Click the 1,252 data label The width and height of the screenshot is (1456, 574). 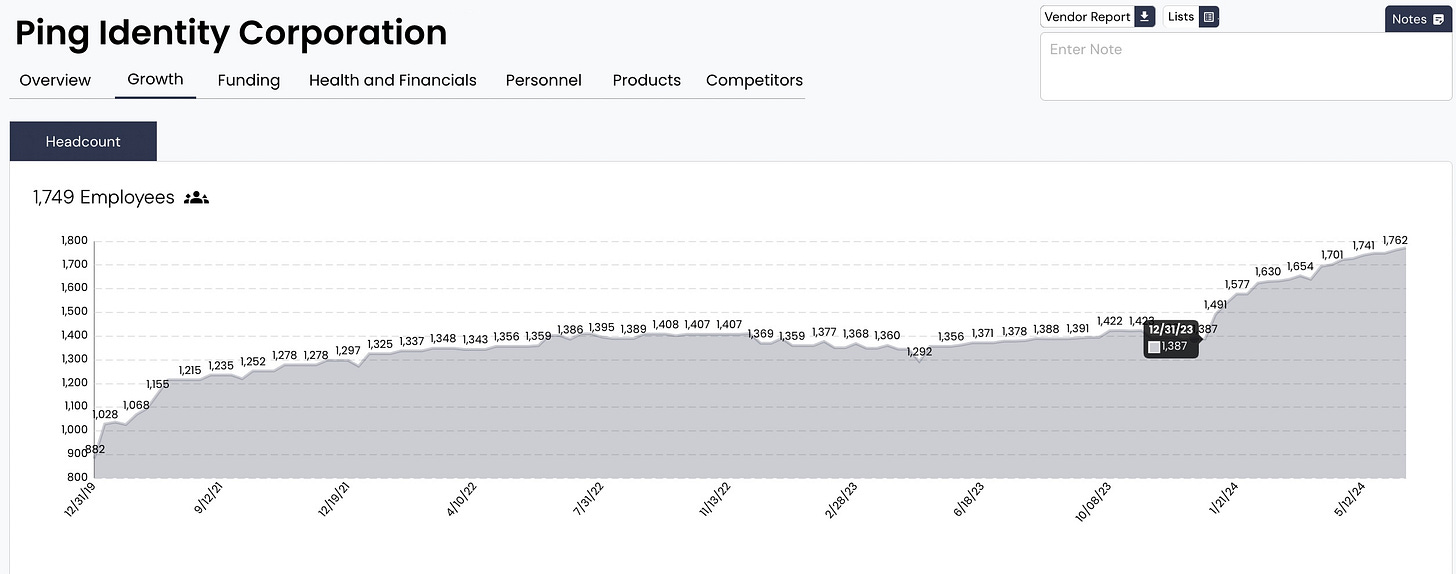tap(253, 361)
